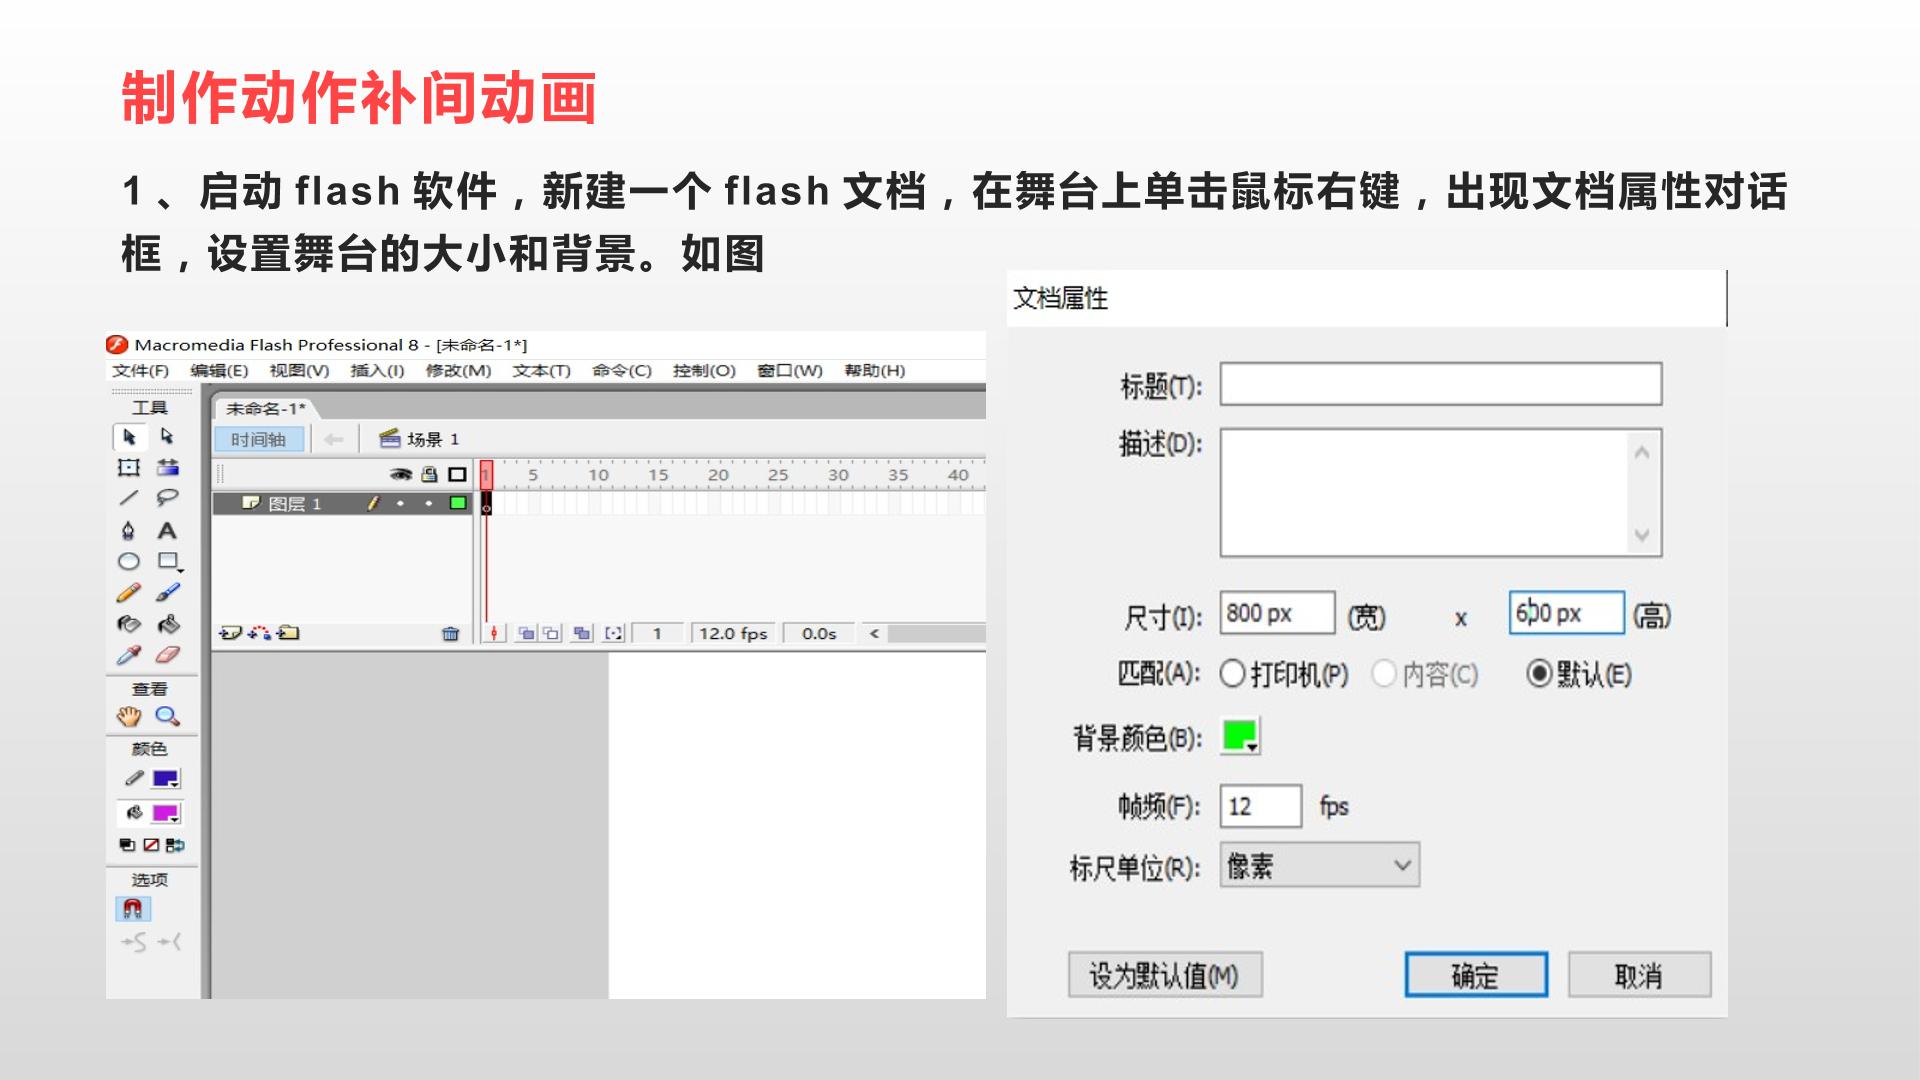Click the 标题(T) input field
Screen dimensions: 1920x1080
[1441, 384]
